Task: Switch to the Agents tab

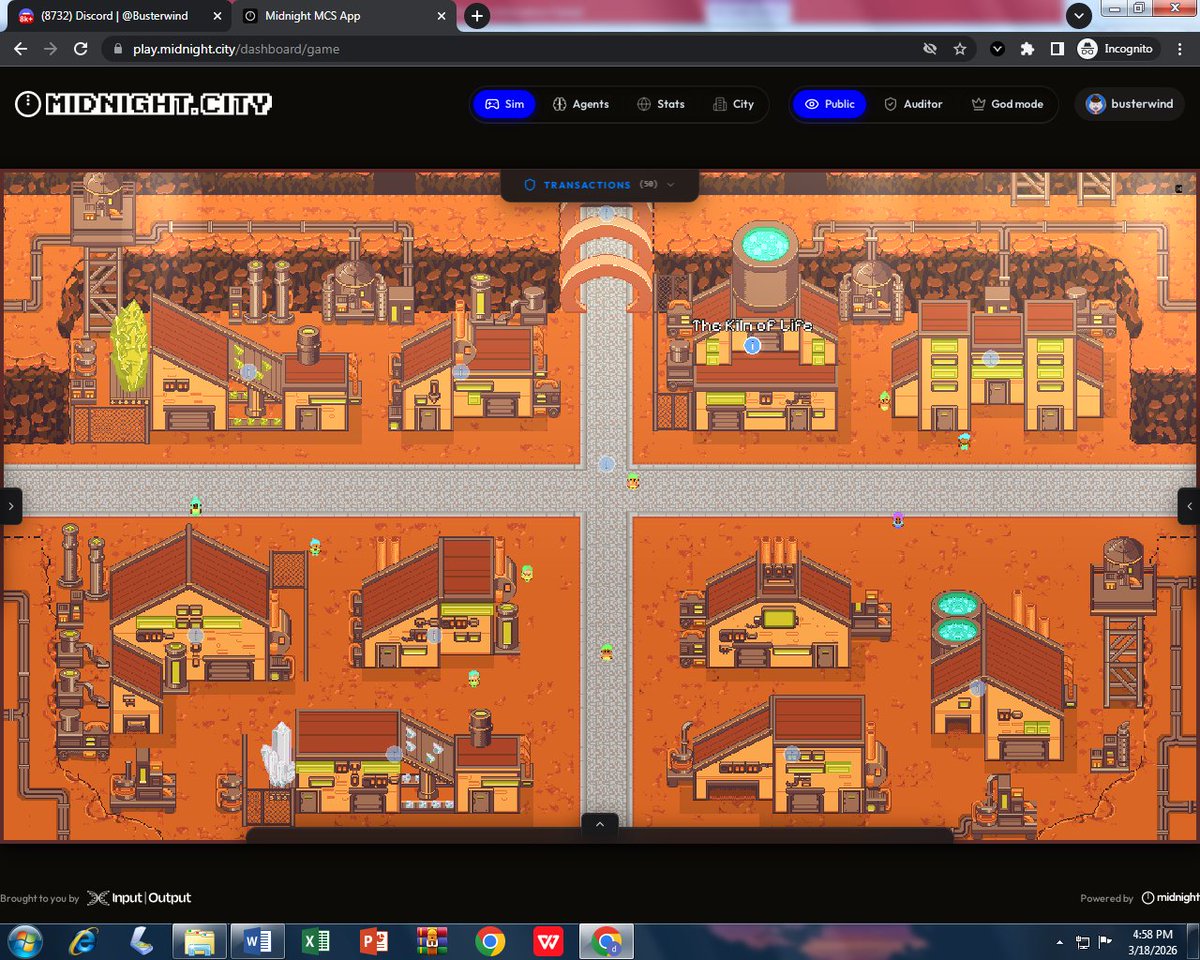Action: [x=581, y=104]
